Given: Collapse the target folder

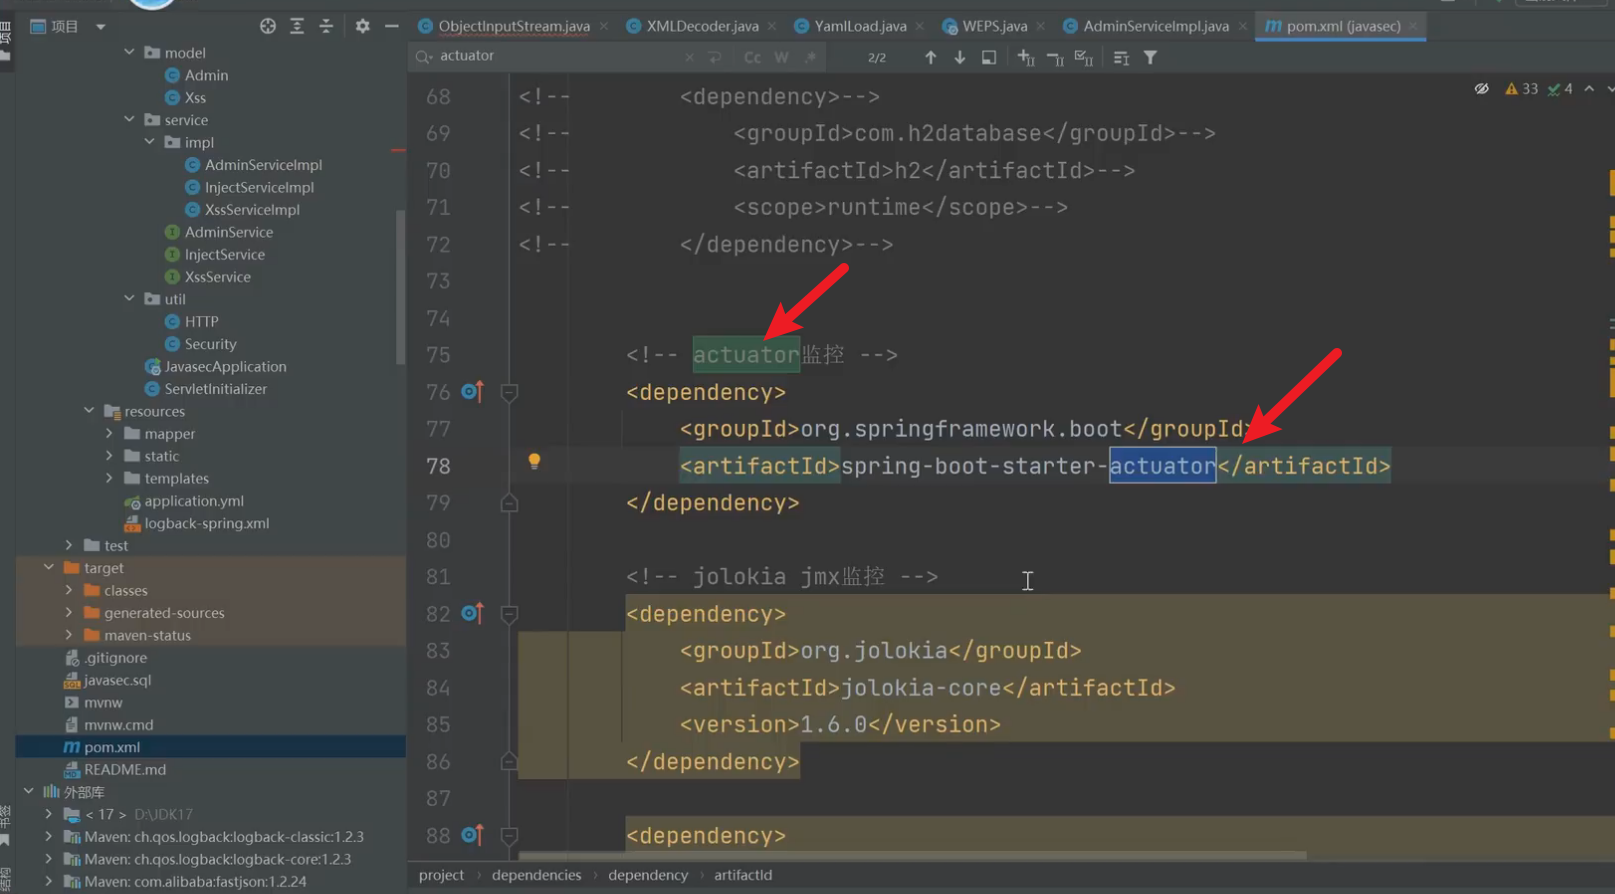Looking at the screenshot, I should click(49, 567).
